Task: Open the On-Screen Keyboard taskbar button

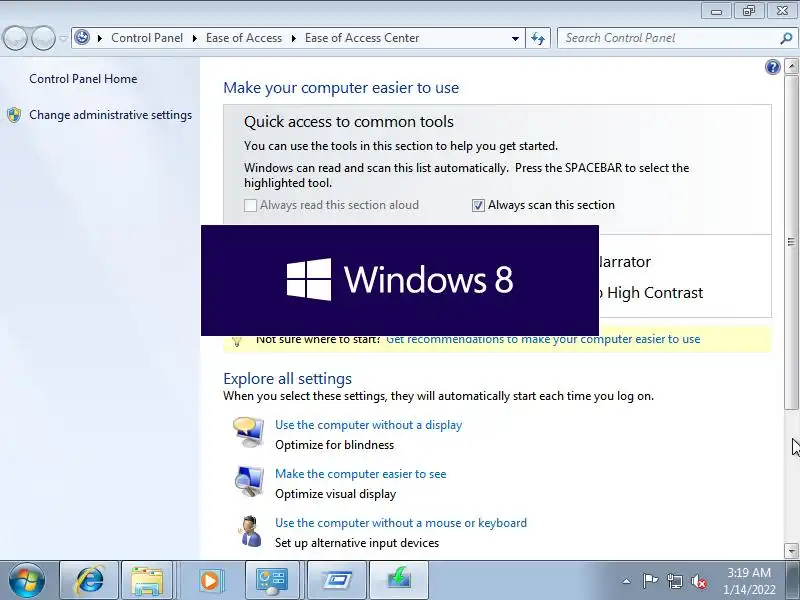Action: 337,580
